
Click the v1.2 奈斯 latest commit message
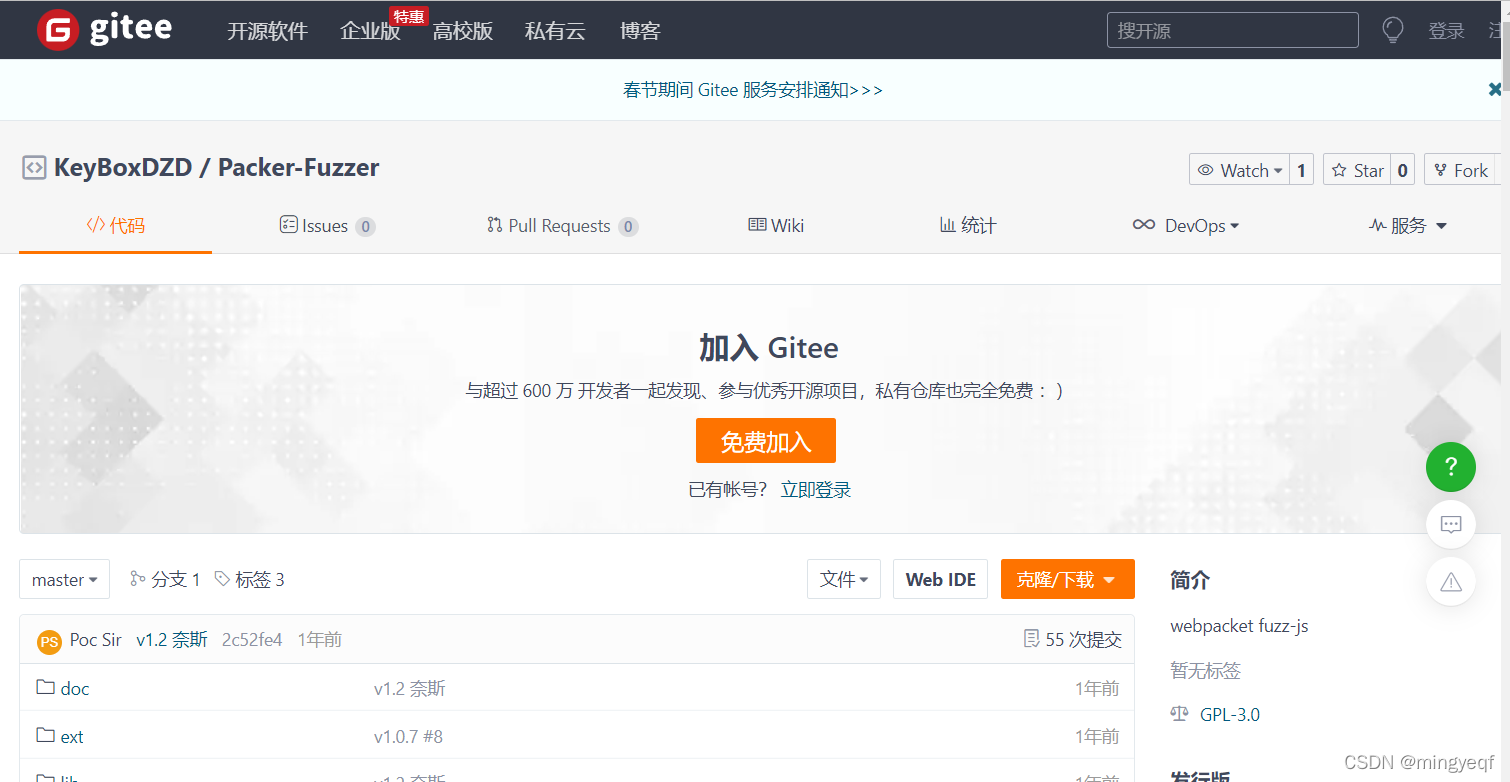[172, 640]
